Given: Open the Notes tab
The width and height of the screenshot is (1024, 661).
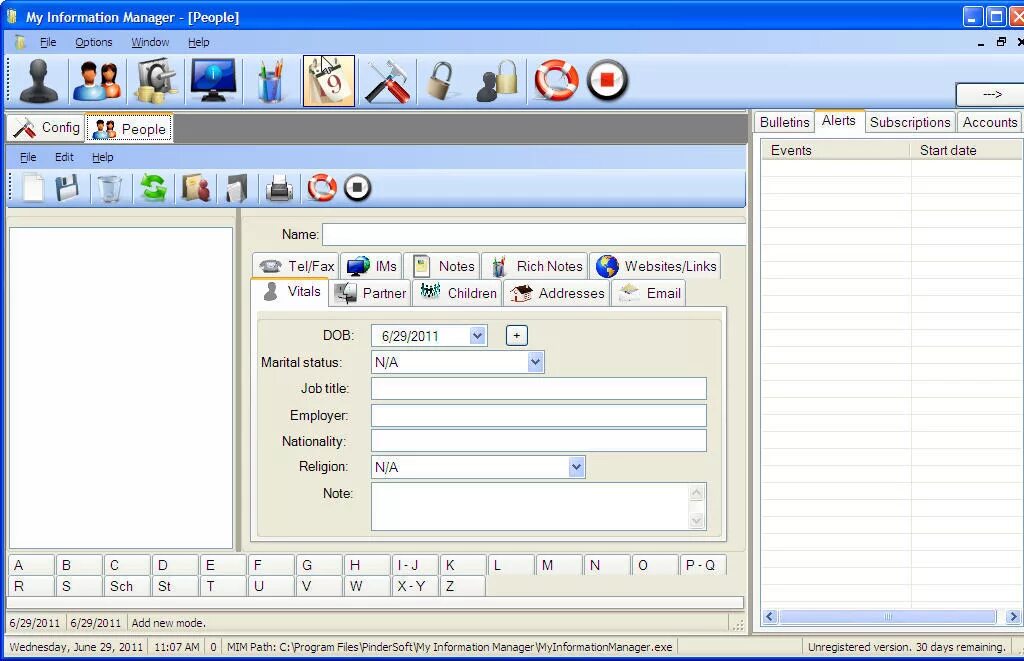Looking at the screenshot, I should pos(443,266).
